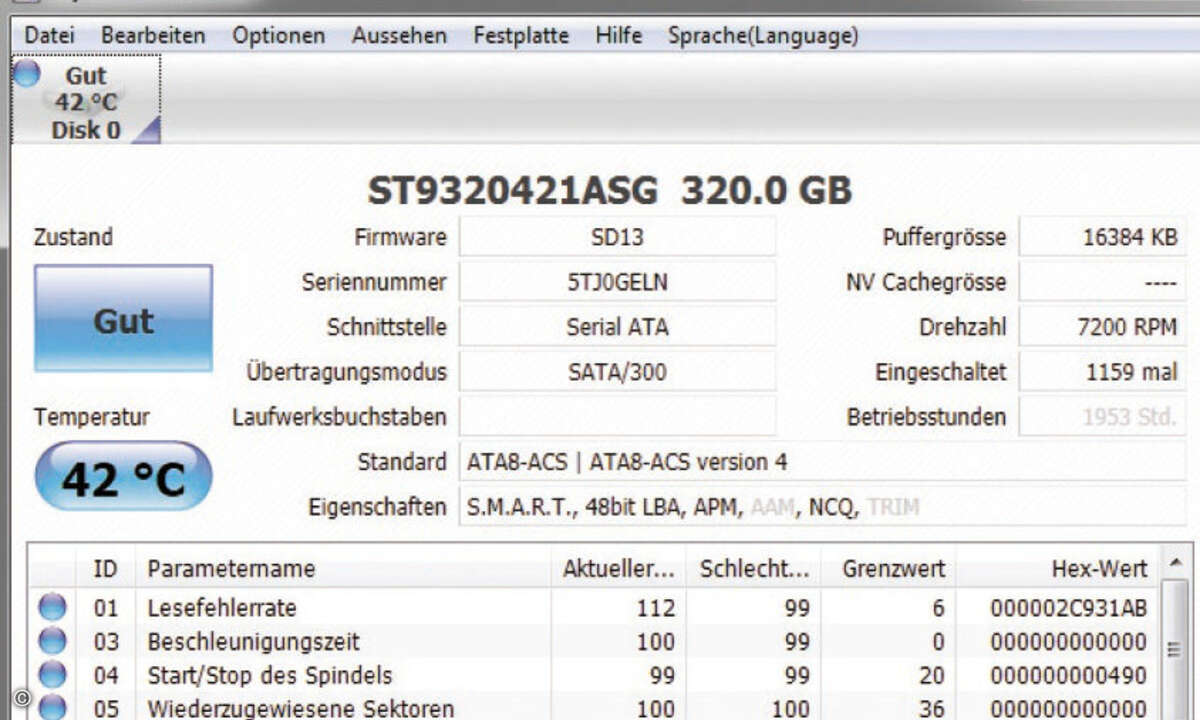Click the Übertragungsmodus field SATA/300
Screen dimensions: 1200x720
coord(617,372)
